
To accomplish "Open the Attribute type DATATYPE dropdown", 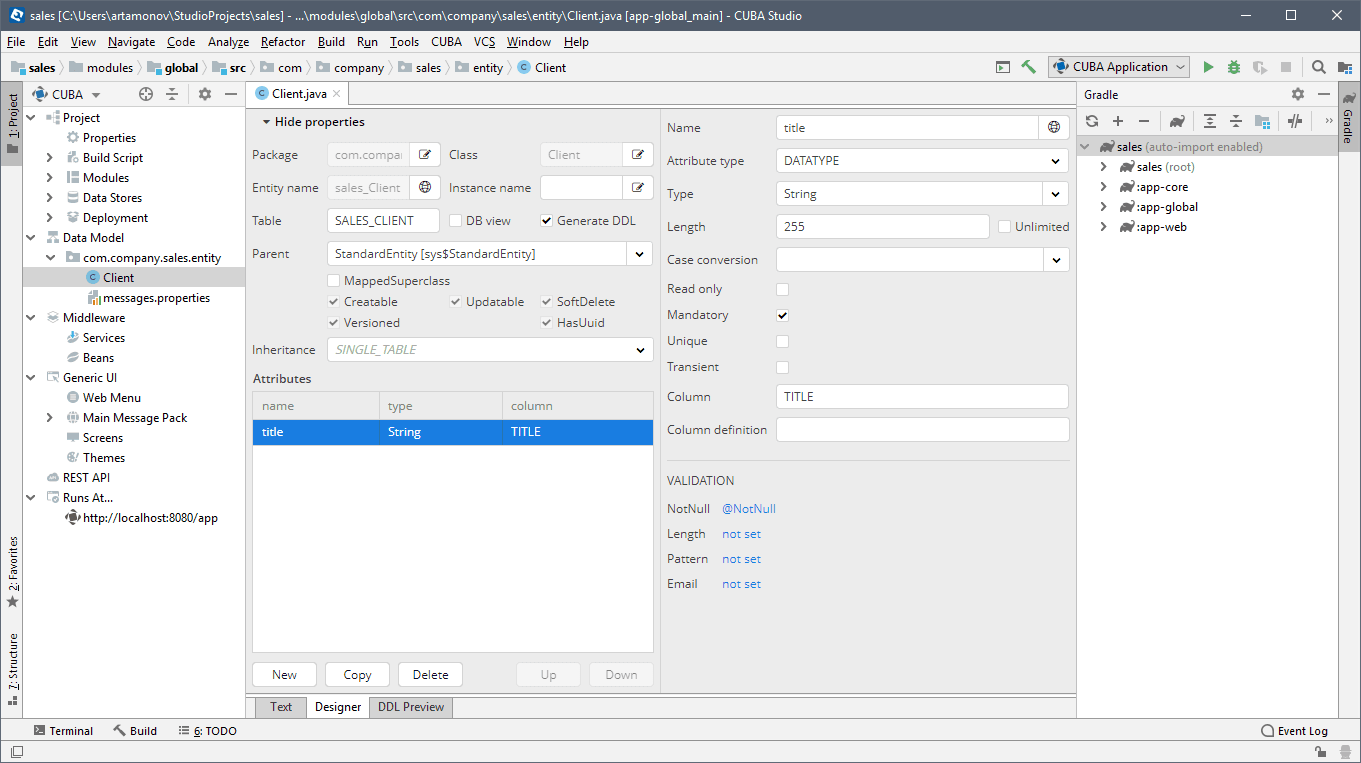I will click(x=922, y=161).
